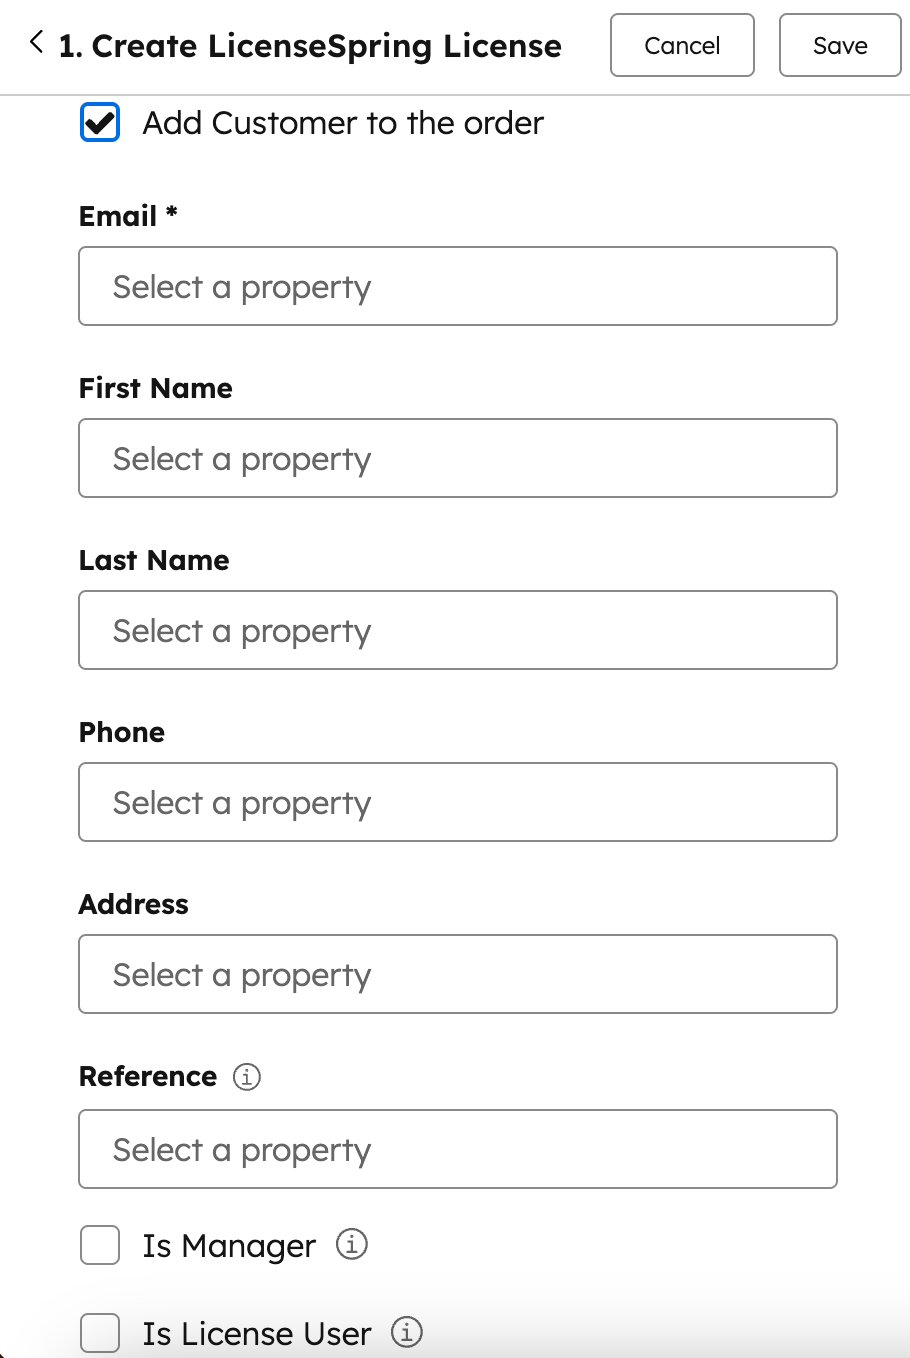Choose a property for Phone

[458, 802]
